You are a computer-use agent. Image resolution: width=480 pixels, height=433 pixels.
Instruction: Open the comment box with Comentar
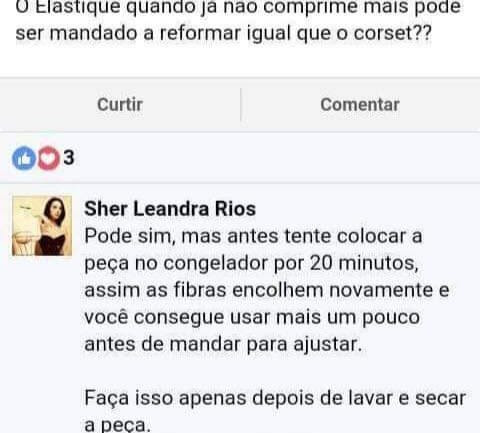pos(360,105)
